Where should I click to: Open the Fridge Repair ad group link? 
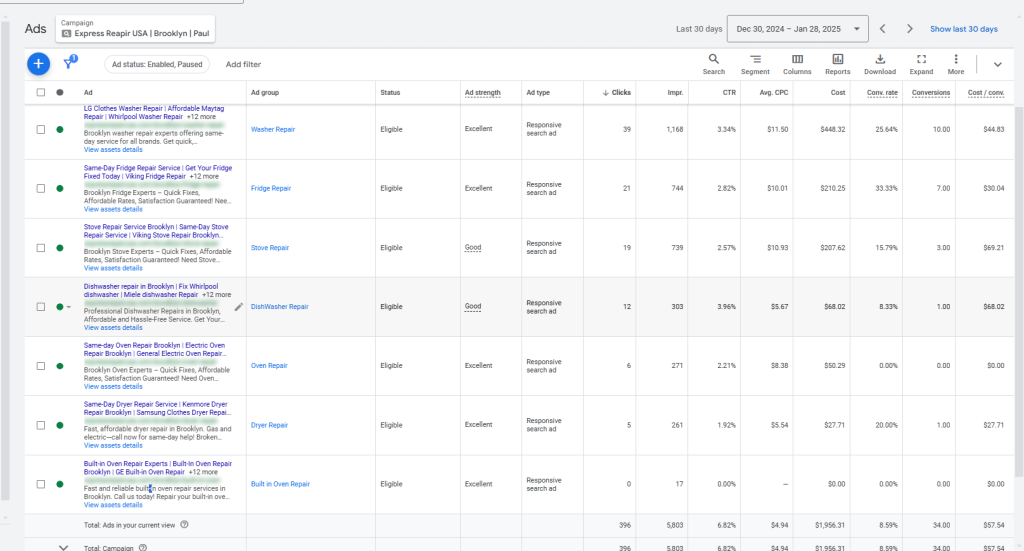pos(271,188)
